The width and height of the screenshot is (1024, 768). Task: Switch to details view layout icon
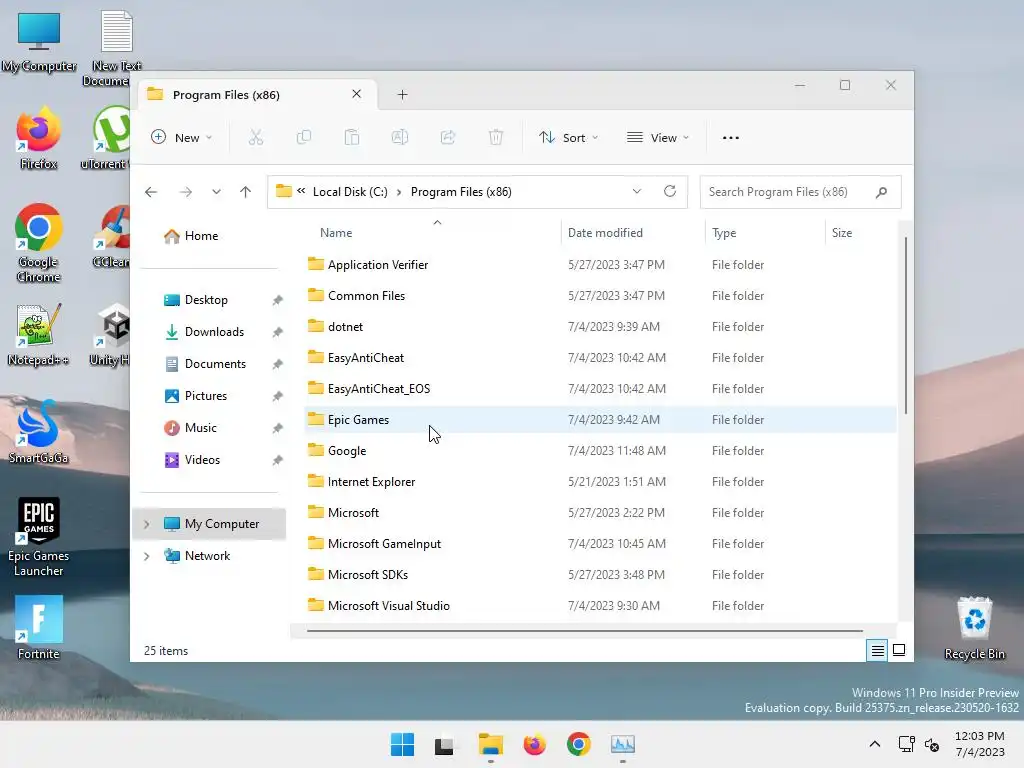click(x=877, y=650)
